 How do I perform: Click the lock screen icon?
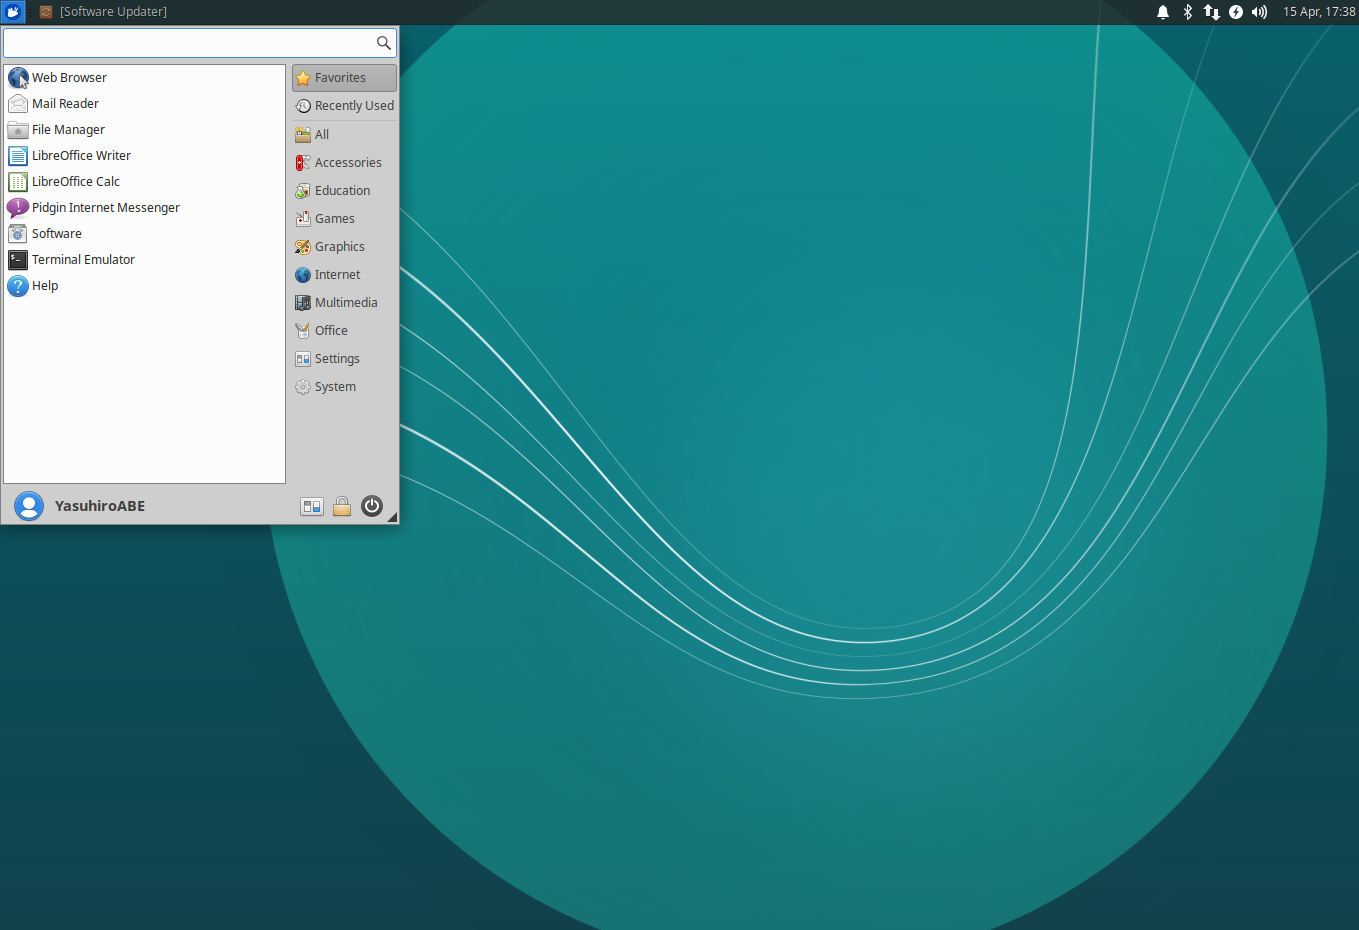[x=342, y=506]
